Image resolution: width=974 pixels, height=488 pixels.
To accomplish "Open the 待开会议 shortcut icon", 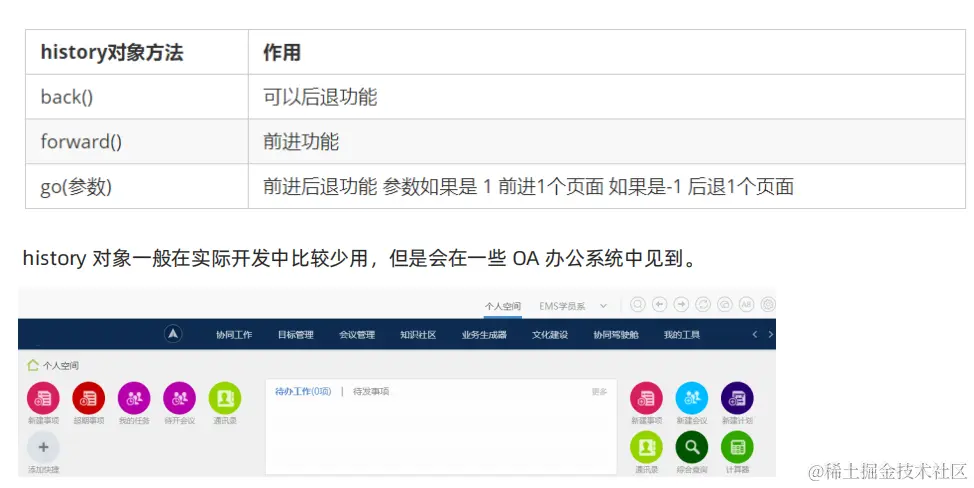I will point(180,398).
